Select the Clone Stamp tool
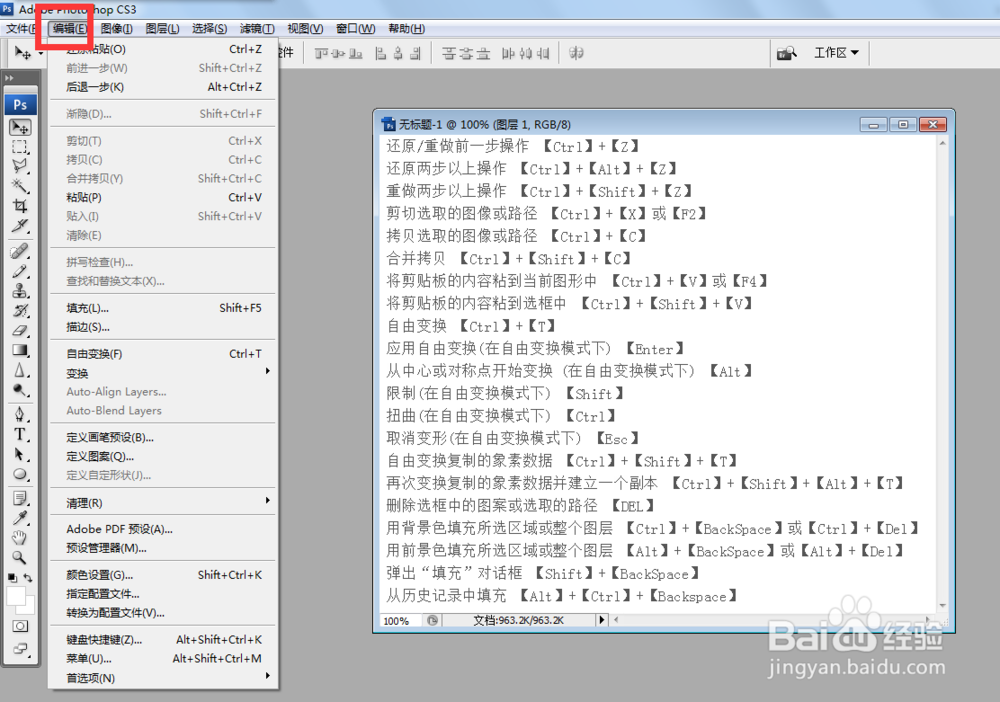Screen dimensions: 1000x702 click(20, 291)
